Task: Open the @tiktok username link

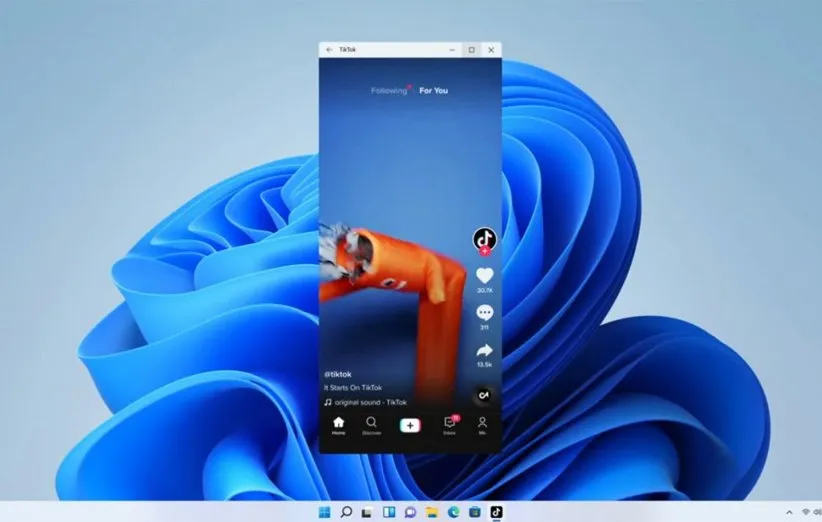Action: pos(340,375)
